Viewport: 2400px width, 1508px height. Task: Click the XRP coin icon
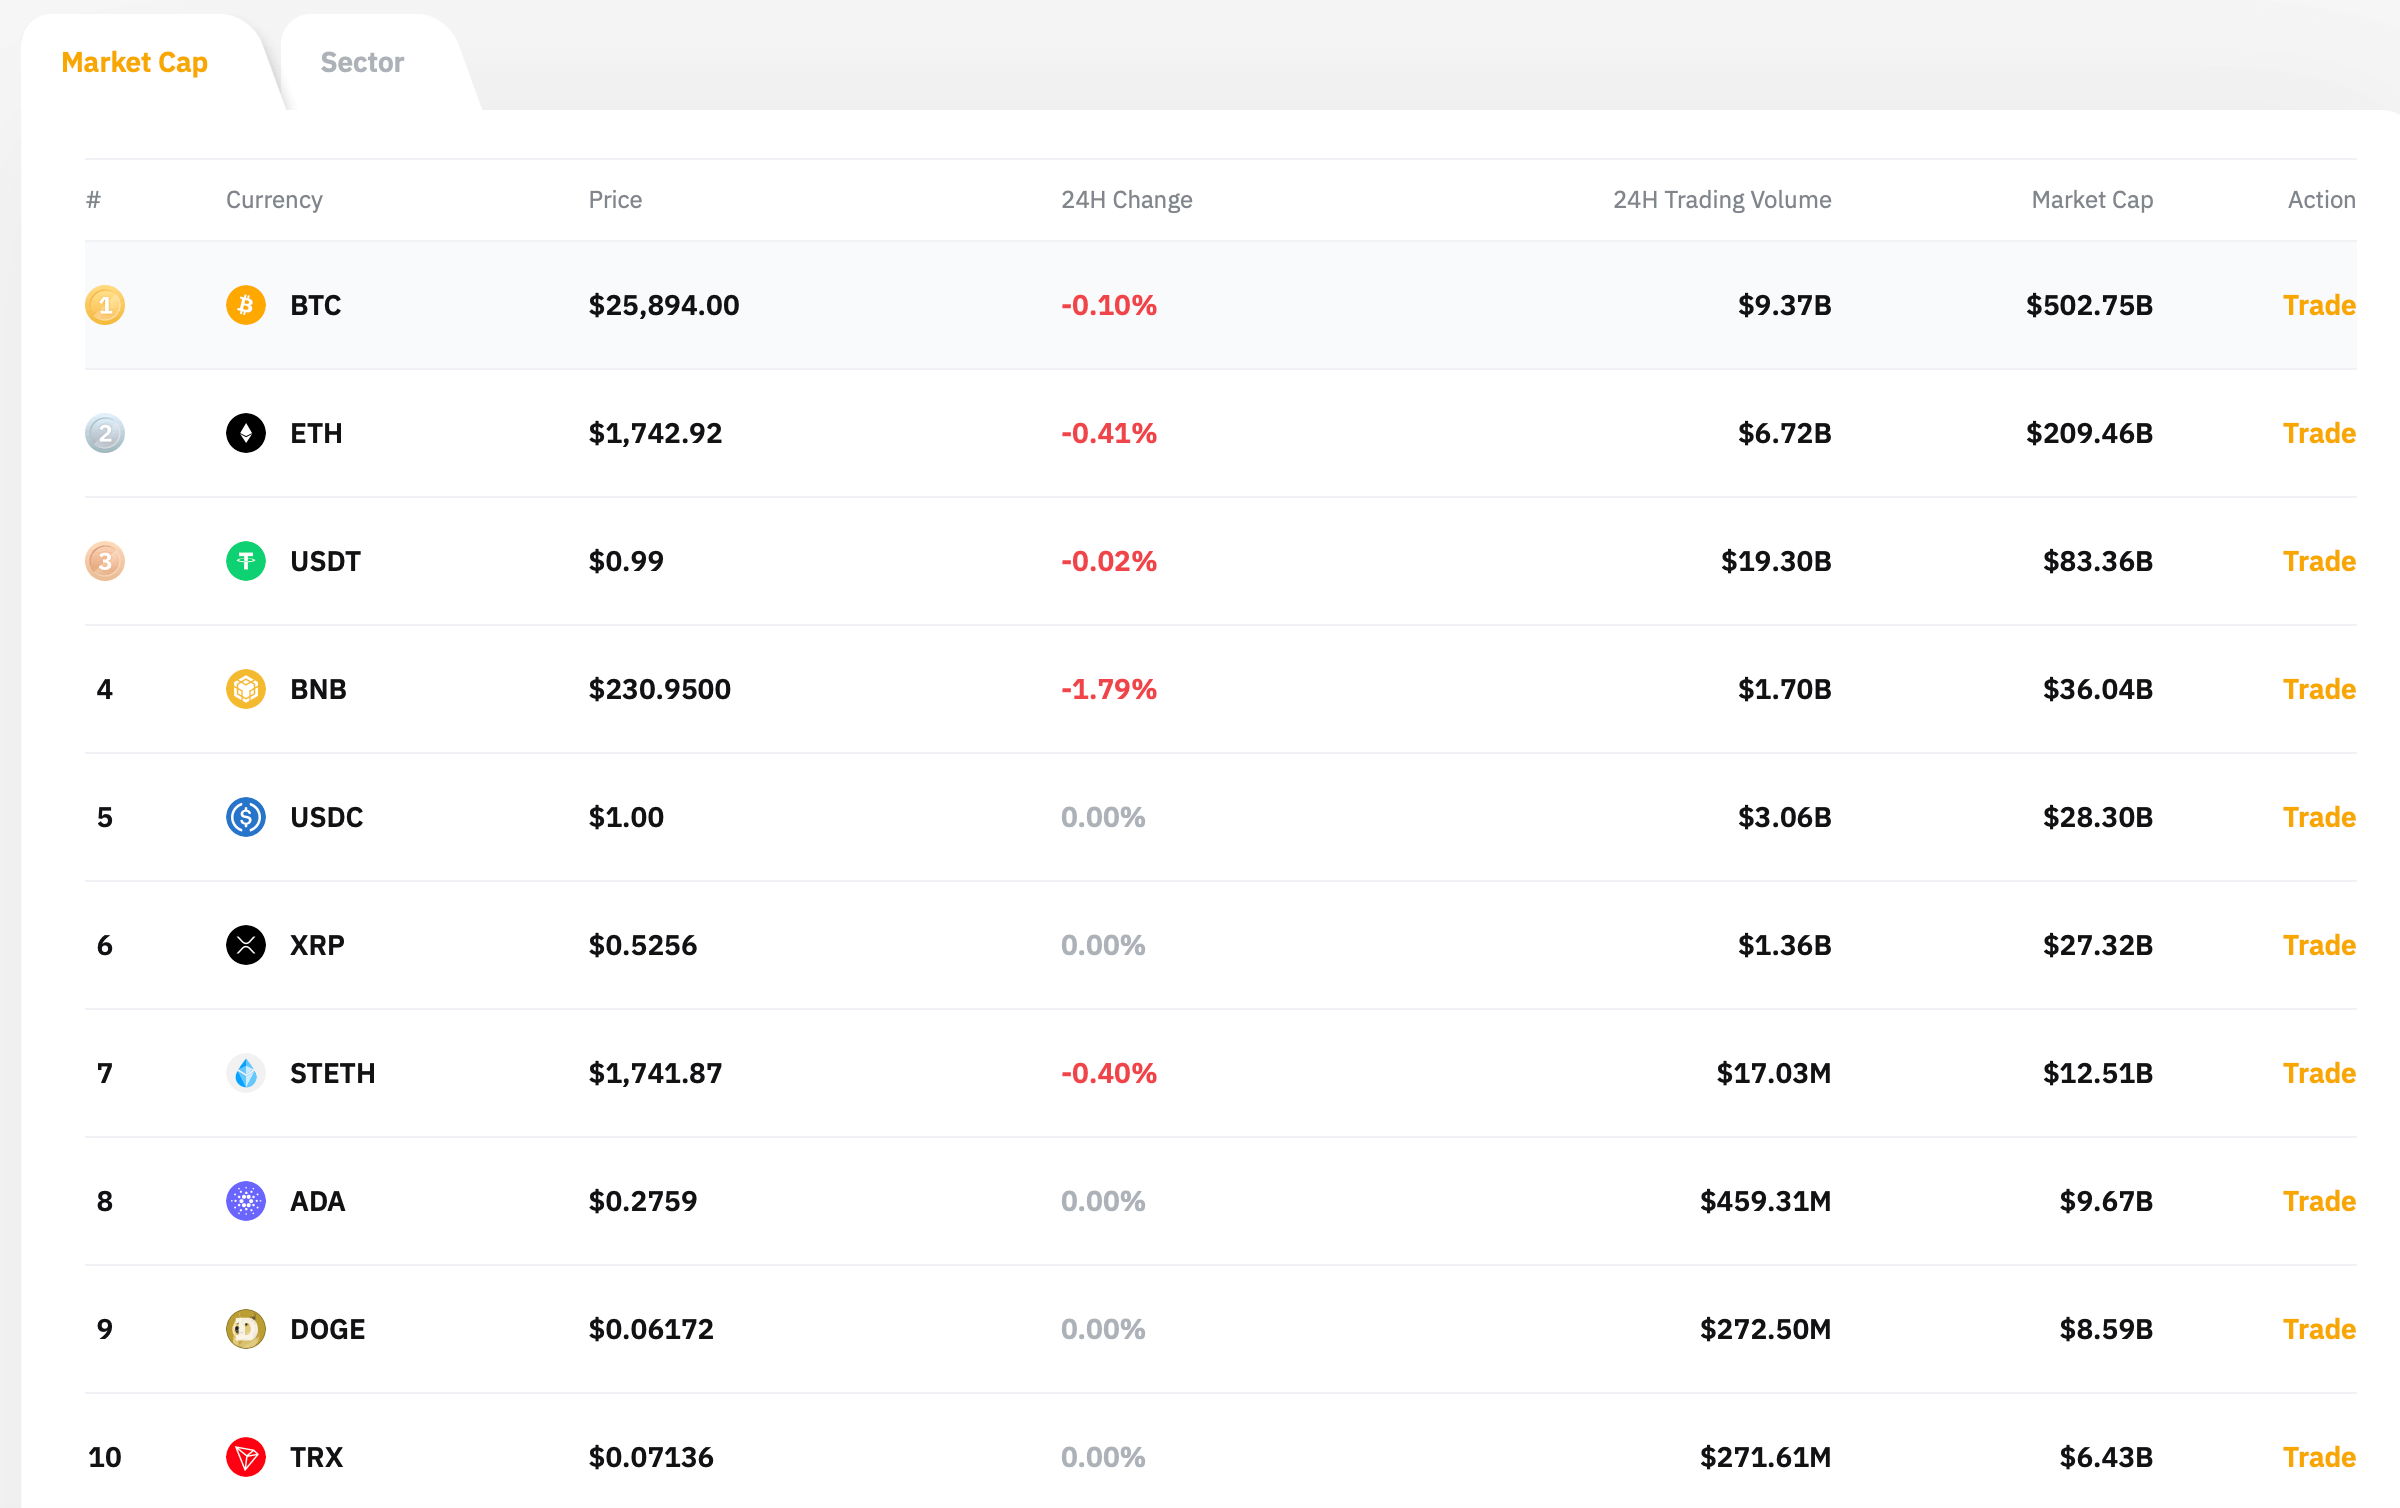pyautogui.click(x=245, y=945)
